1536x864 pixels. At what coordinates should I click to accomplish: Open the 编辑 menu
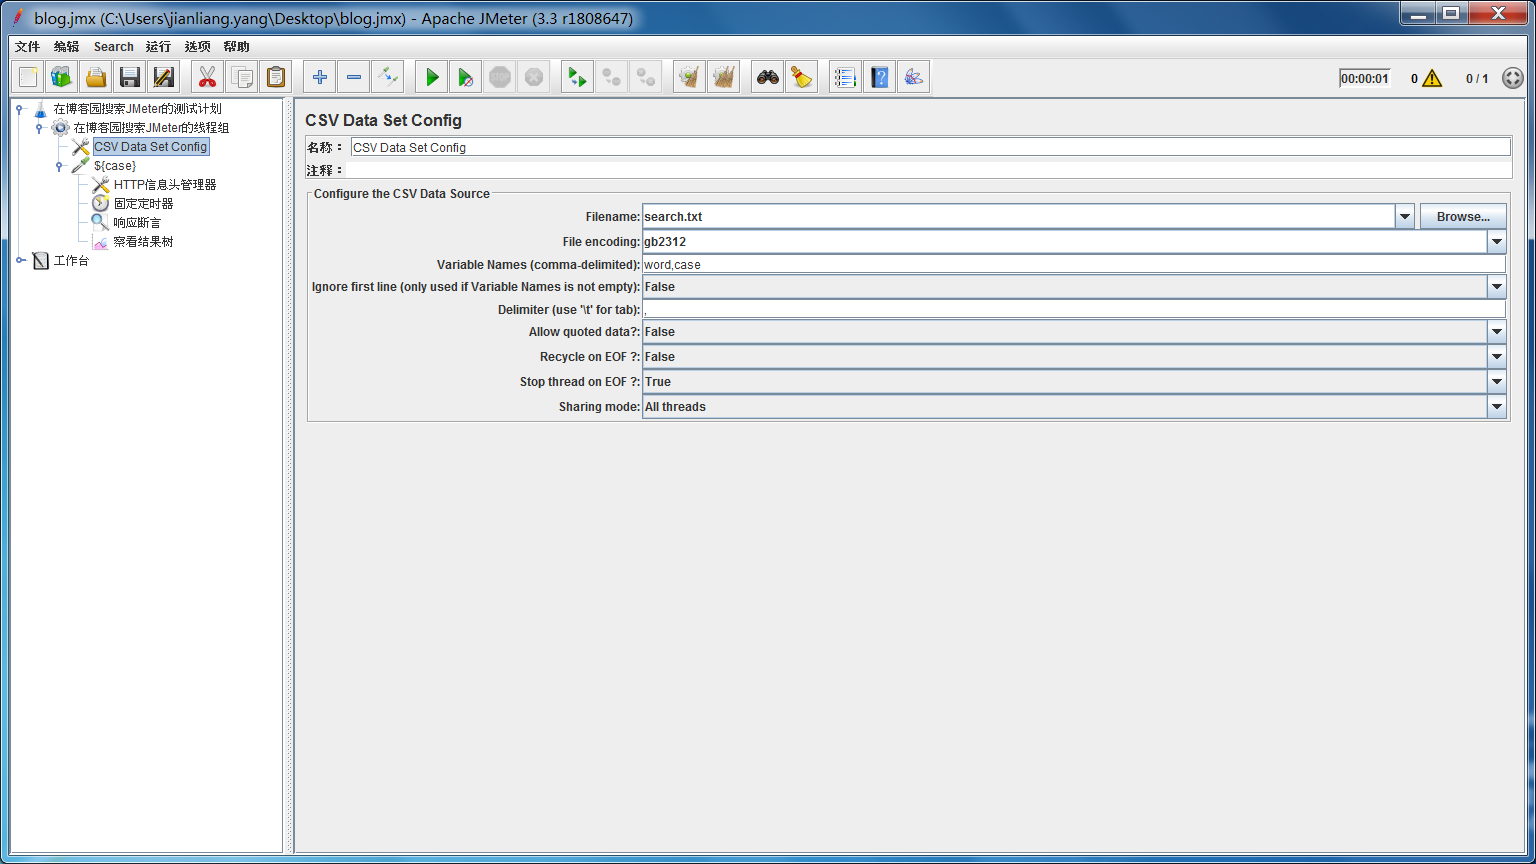[67, 47]
